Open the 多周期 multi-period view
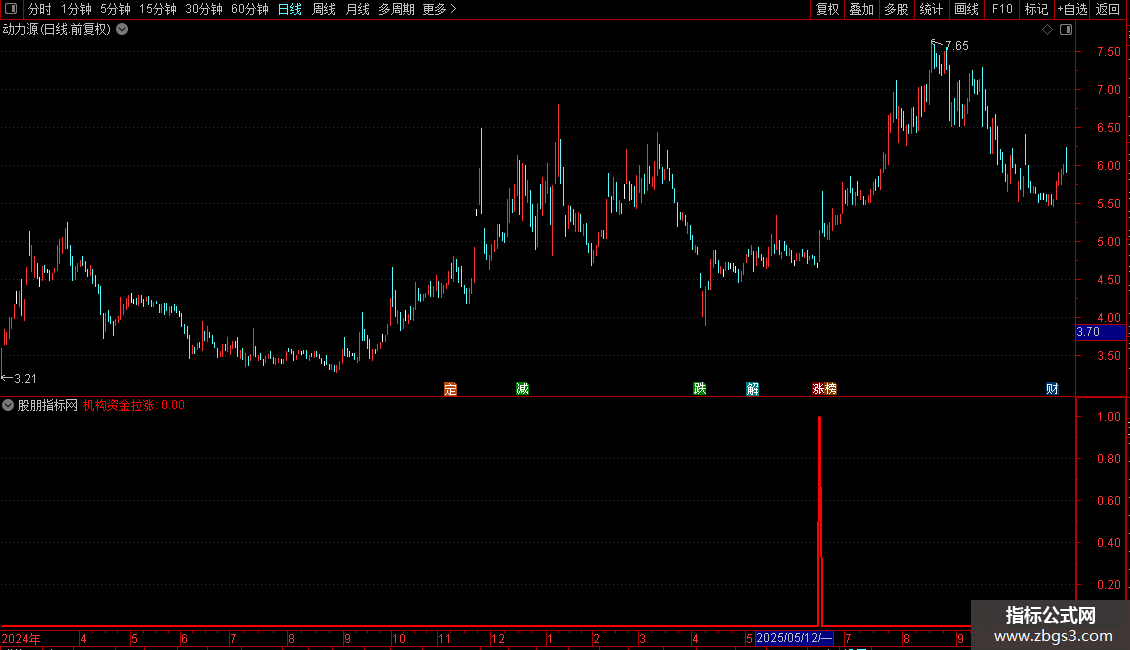This screenshot has height=650, width=1130. tap(396, 9)
